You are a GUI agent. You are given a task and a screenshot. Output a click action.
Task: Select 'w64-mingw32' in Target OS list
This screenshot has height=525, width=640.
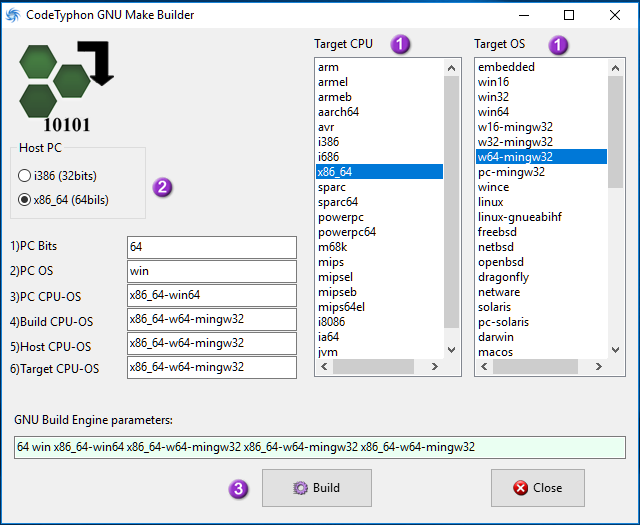[x=542, y=157]
